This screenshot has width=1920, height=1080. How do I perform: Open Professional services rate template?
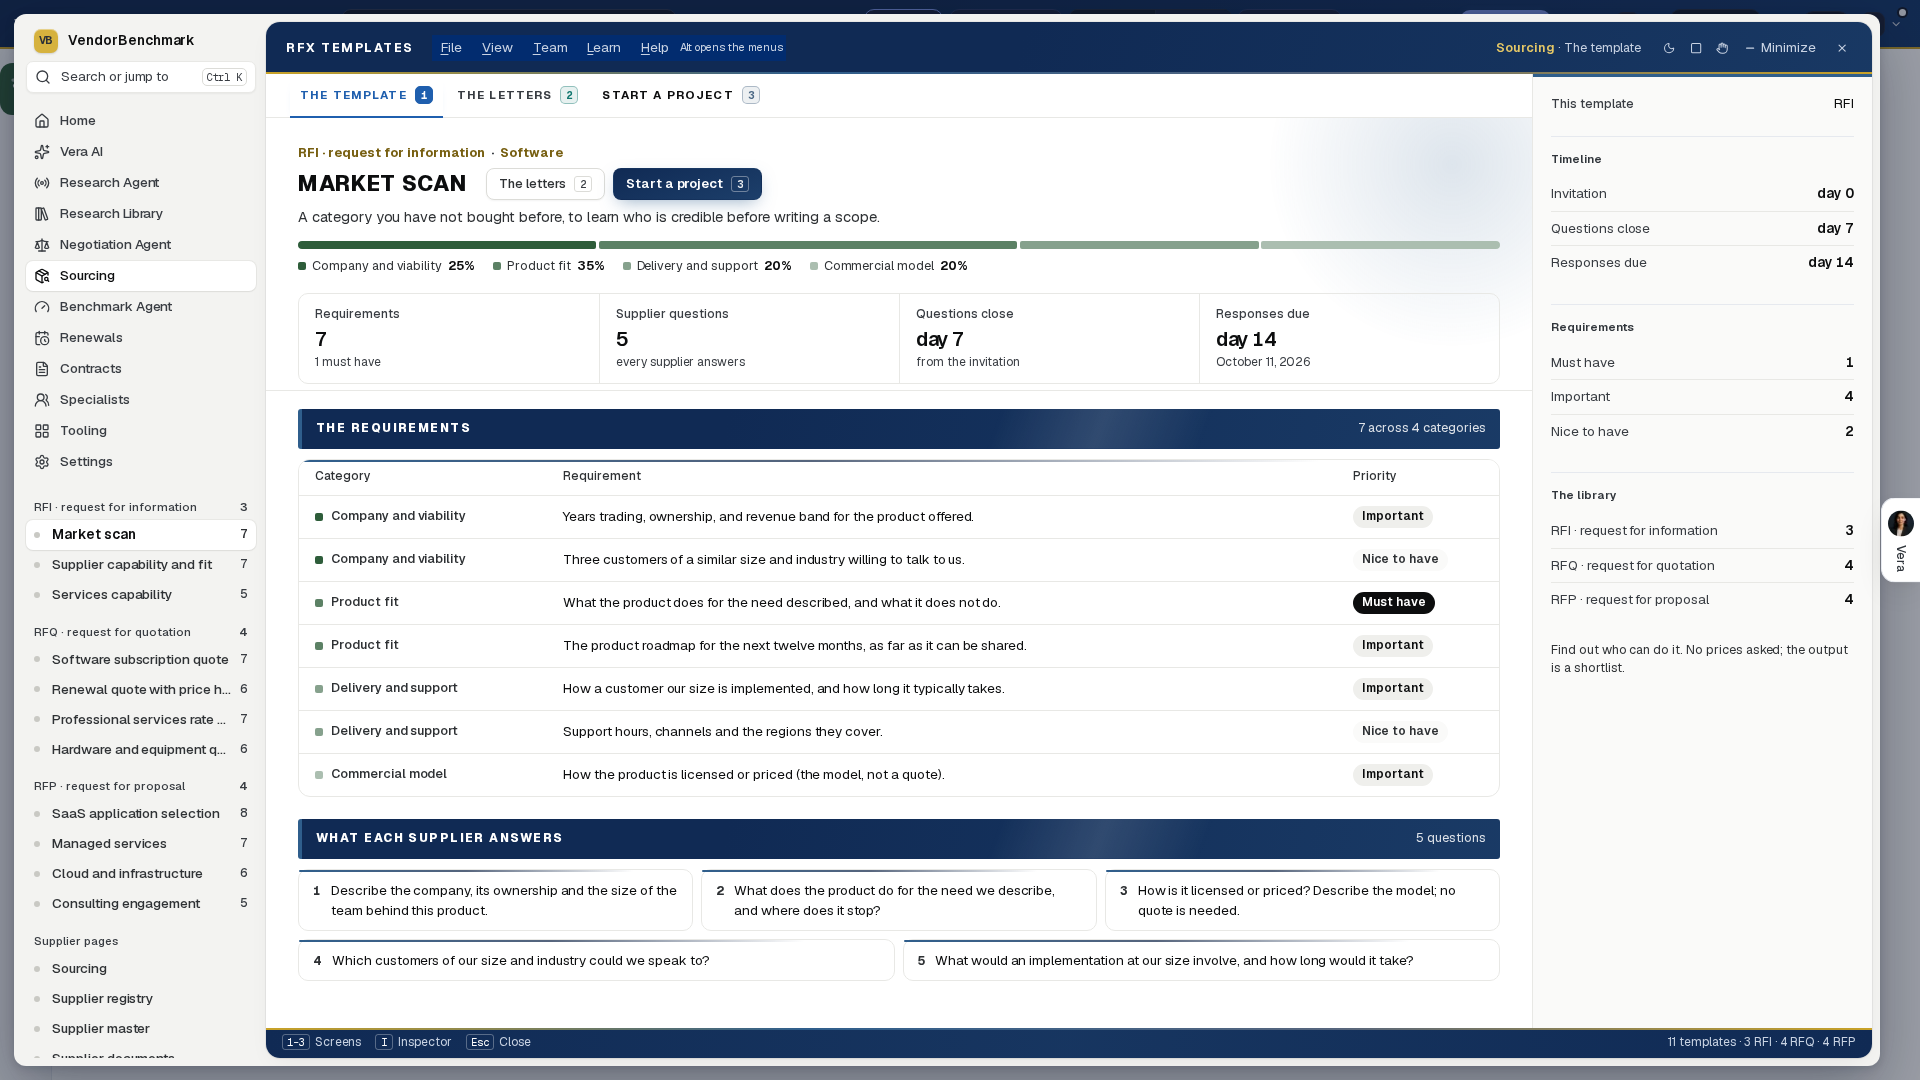141,720
